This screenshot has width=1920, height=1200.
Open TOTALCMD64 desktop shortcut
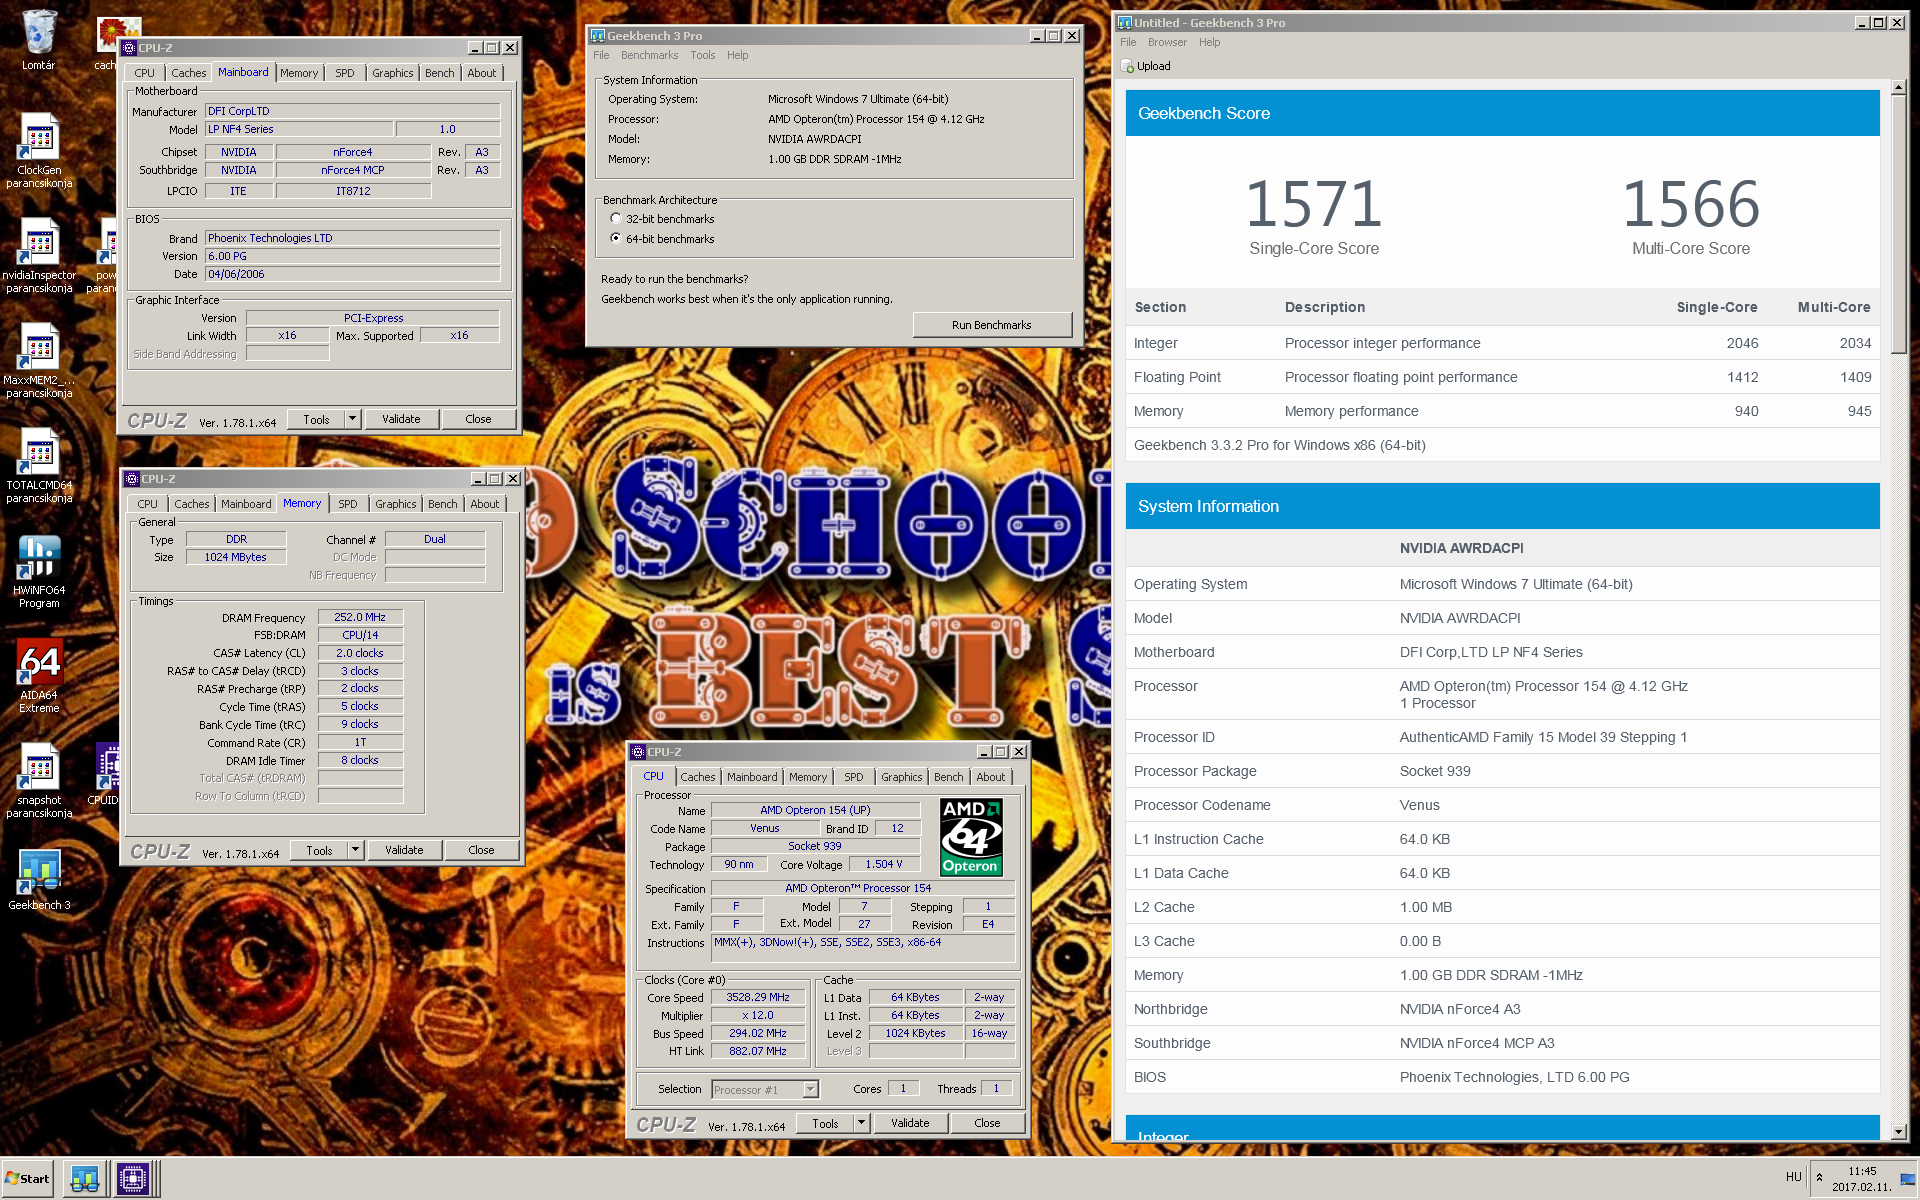pyautogui.click(x=39, y=465)
